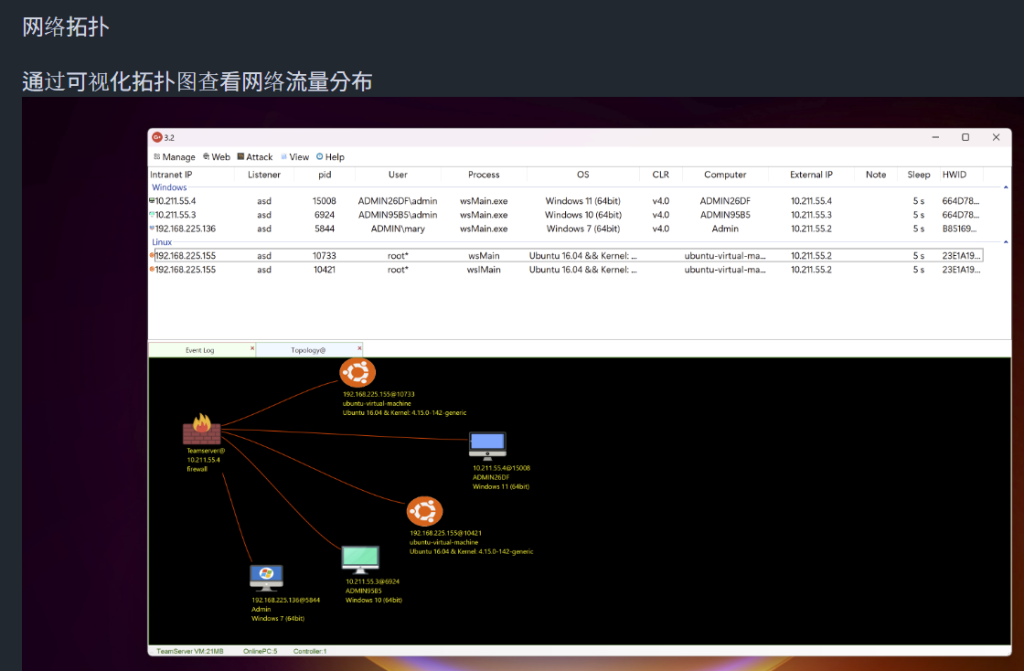Click the red app logo in the title bar

[x=159, y=137]
